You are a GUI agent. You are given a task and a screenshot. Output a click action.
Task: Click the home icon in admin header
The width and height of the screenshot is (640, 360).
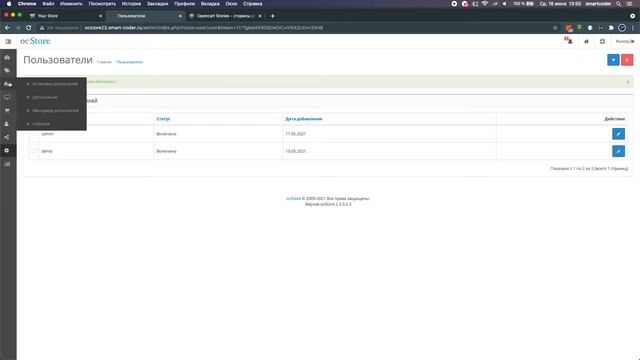(x=587, y=41)
